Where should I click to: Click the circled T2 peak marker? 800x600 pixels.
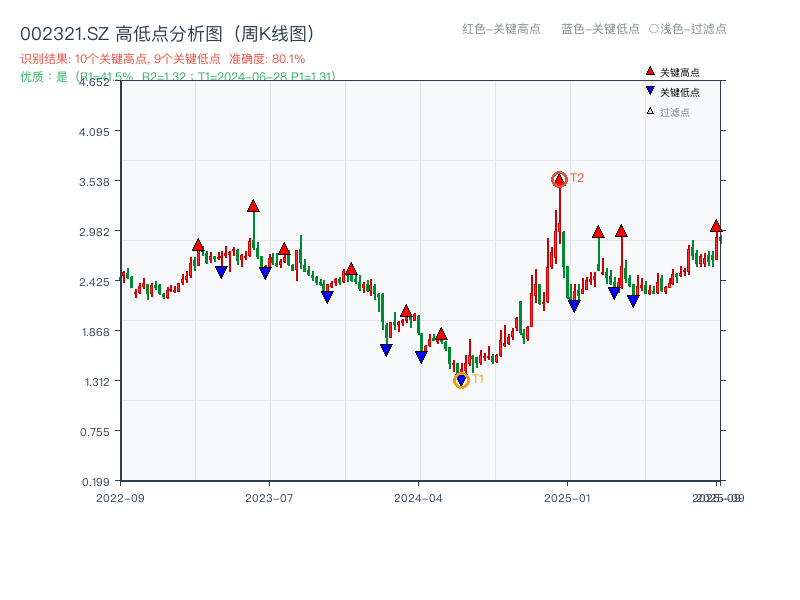click(560, 177)
